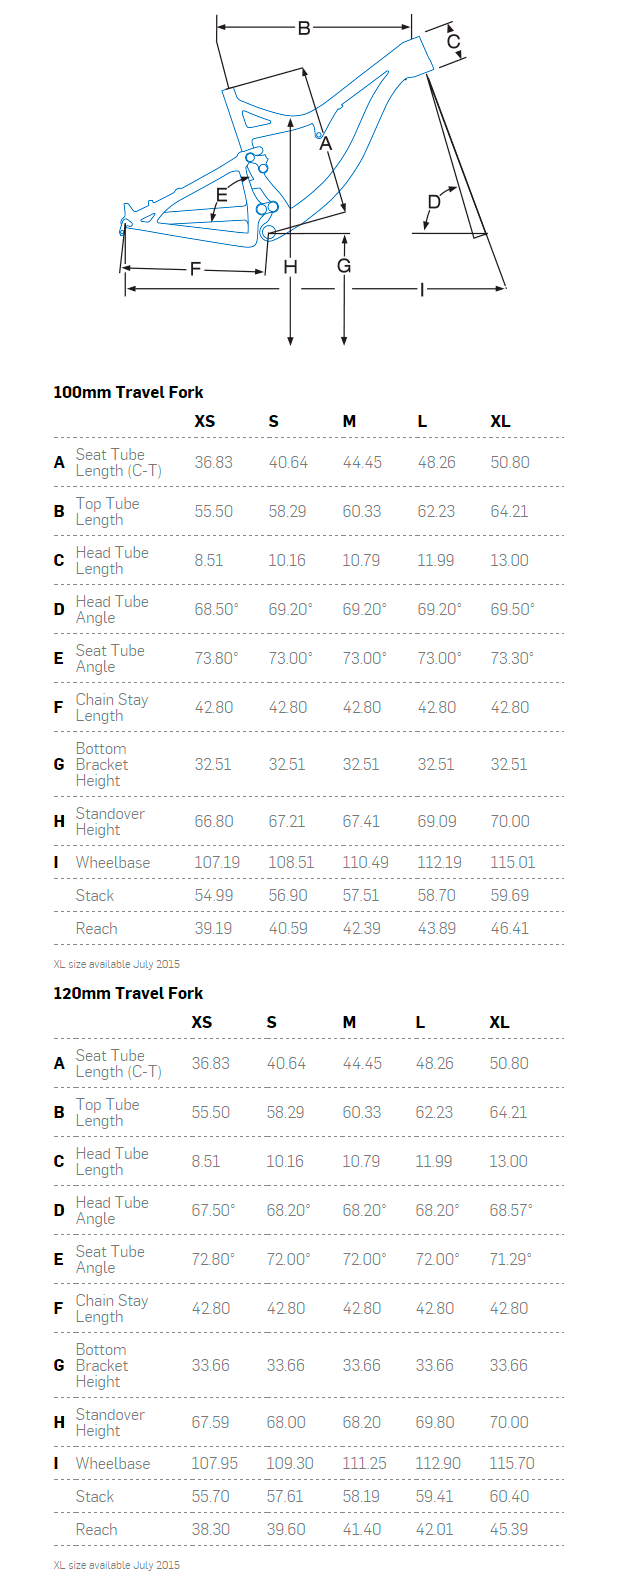Click the letter C near head tube
The width and height of the screenshot is (620, 1581).
pyautogui.click(x=453, y=42)
